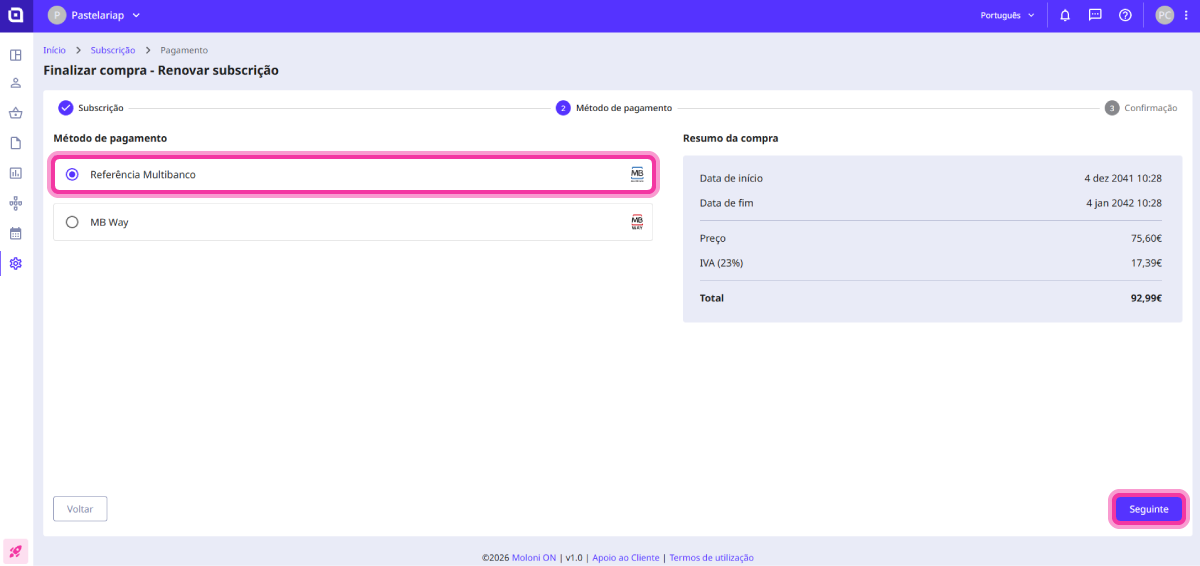Click the start date 4 dez 2041 10:28
Screen dimensions: 1200x566
(1123, 178)
